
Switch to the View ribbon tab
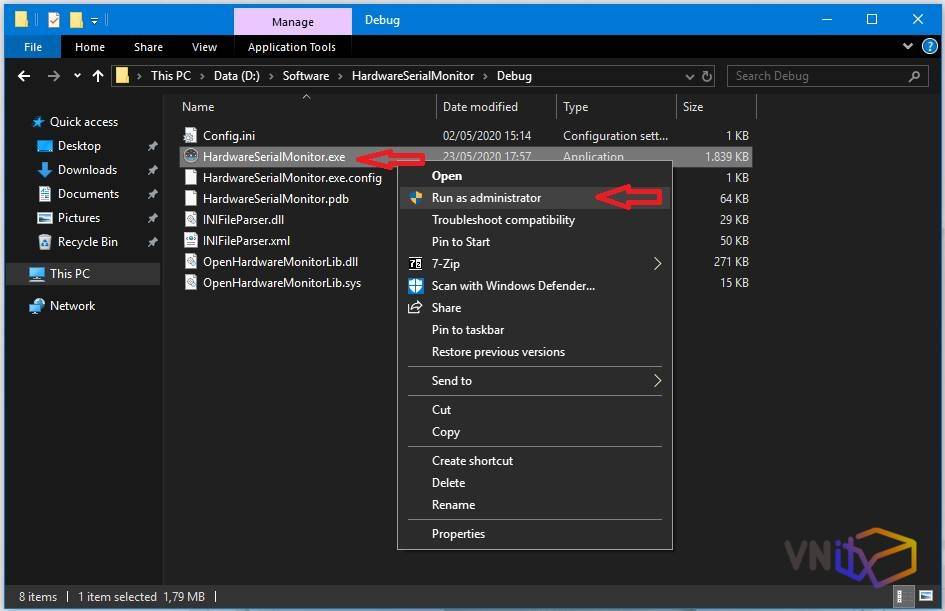click(204, 47)
